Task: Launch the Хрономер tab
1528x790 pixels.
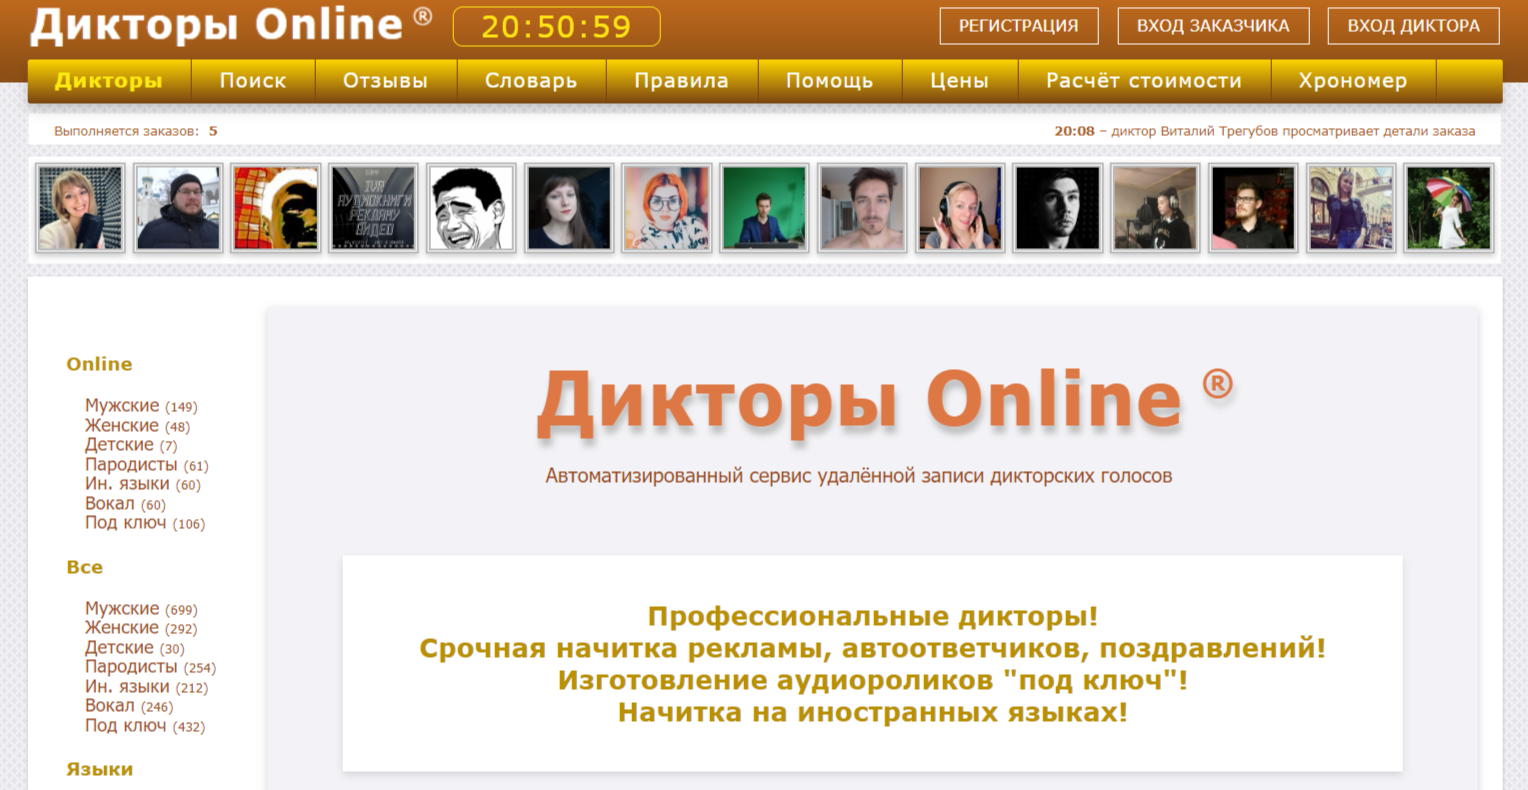Action: point(1353,80)
